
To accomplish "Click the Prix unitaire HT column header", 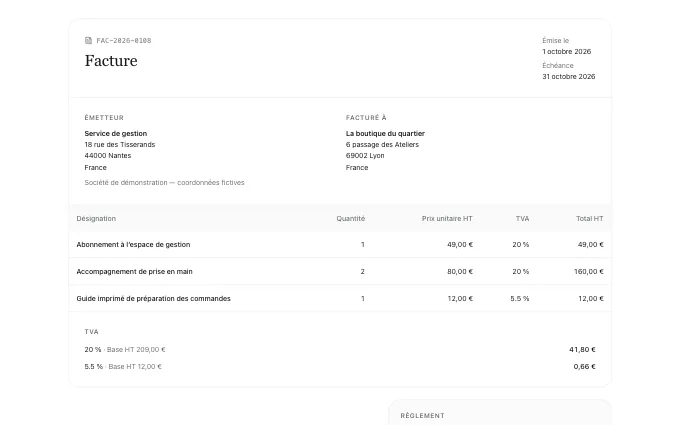I will (x=447, y=219).
